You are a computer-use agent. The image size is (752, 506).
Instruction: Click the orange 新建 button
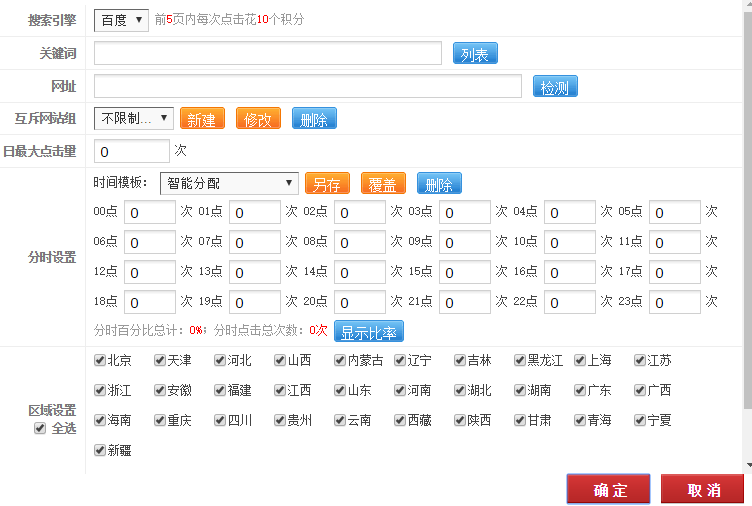202,118
